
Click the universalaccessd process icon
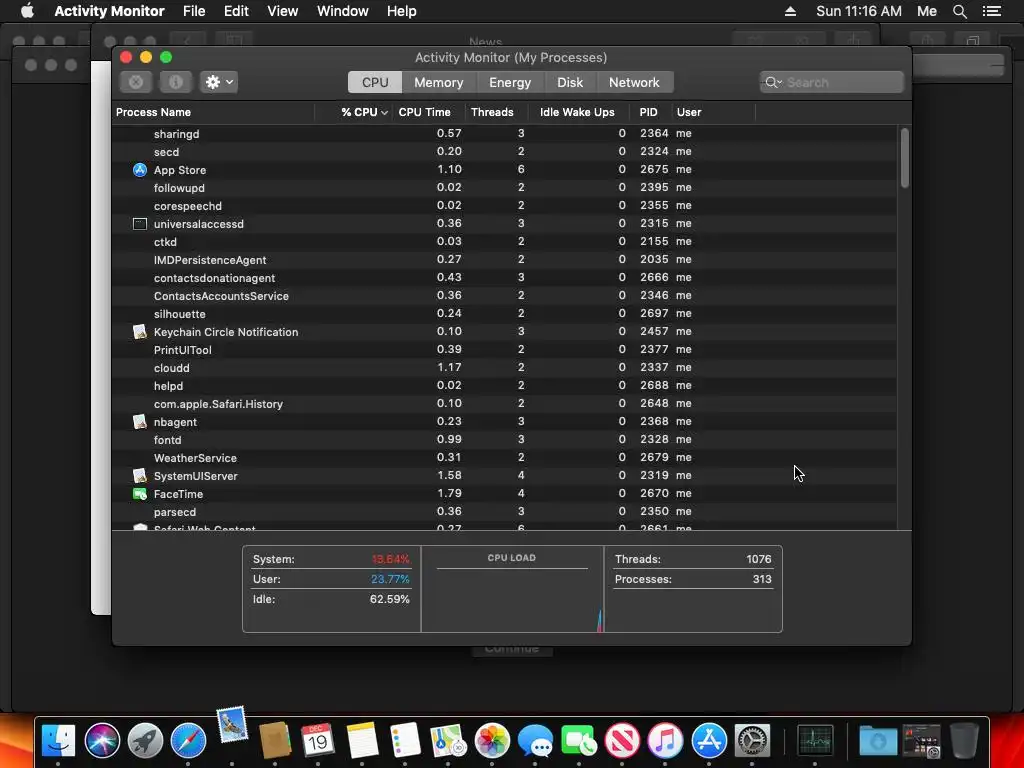point(140,224)
